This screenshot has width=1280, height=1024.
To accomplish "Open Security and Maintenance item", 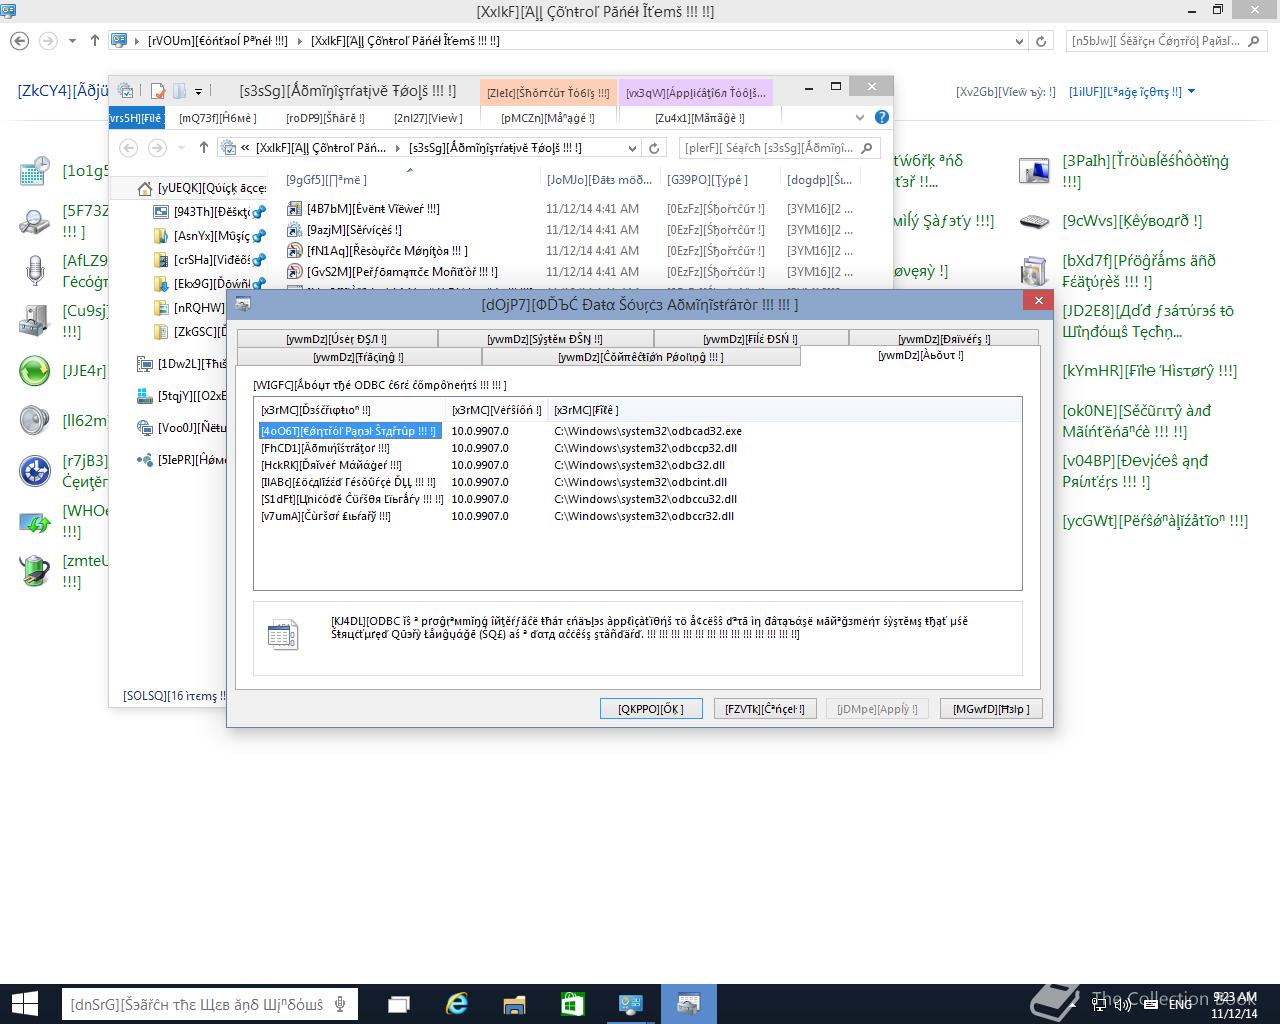I will pos(1136,421).
